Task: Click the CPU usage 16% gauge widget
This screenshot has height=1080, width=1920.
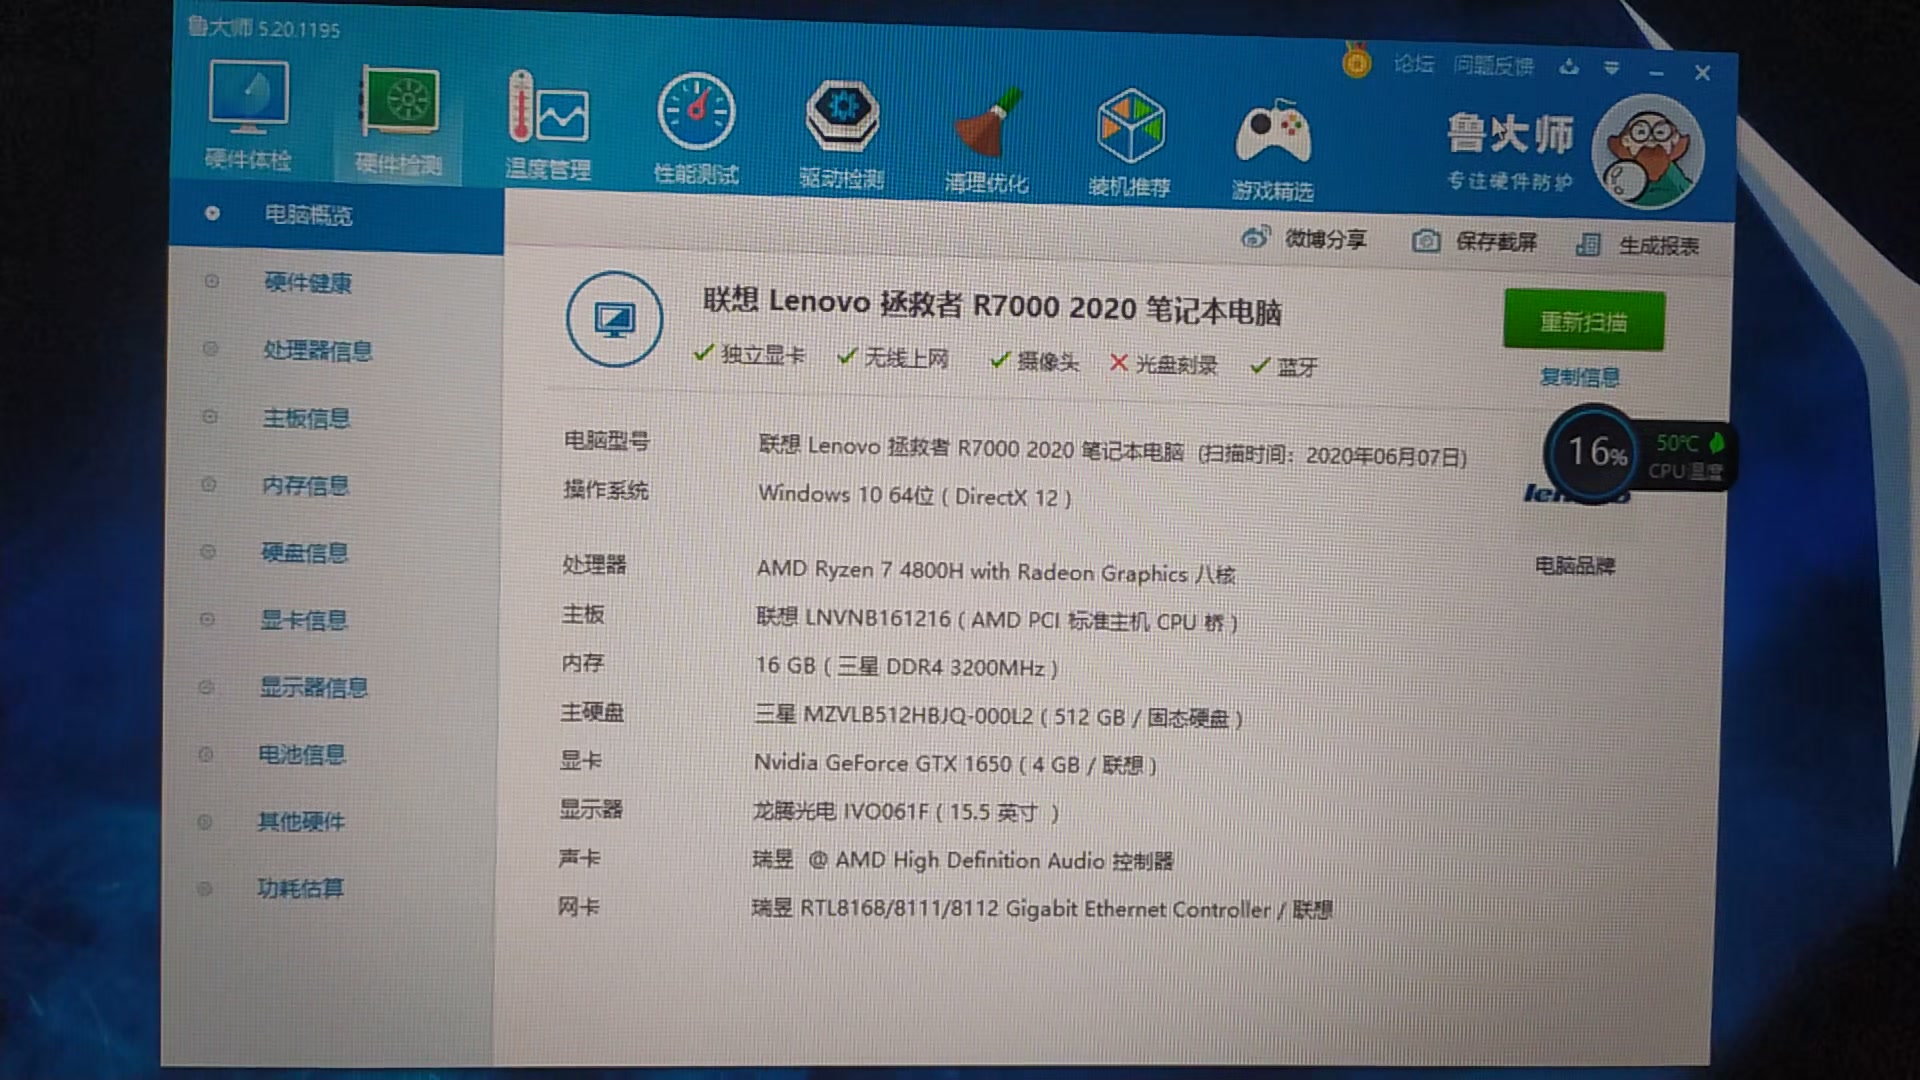Action: (x=1592, y=452)
